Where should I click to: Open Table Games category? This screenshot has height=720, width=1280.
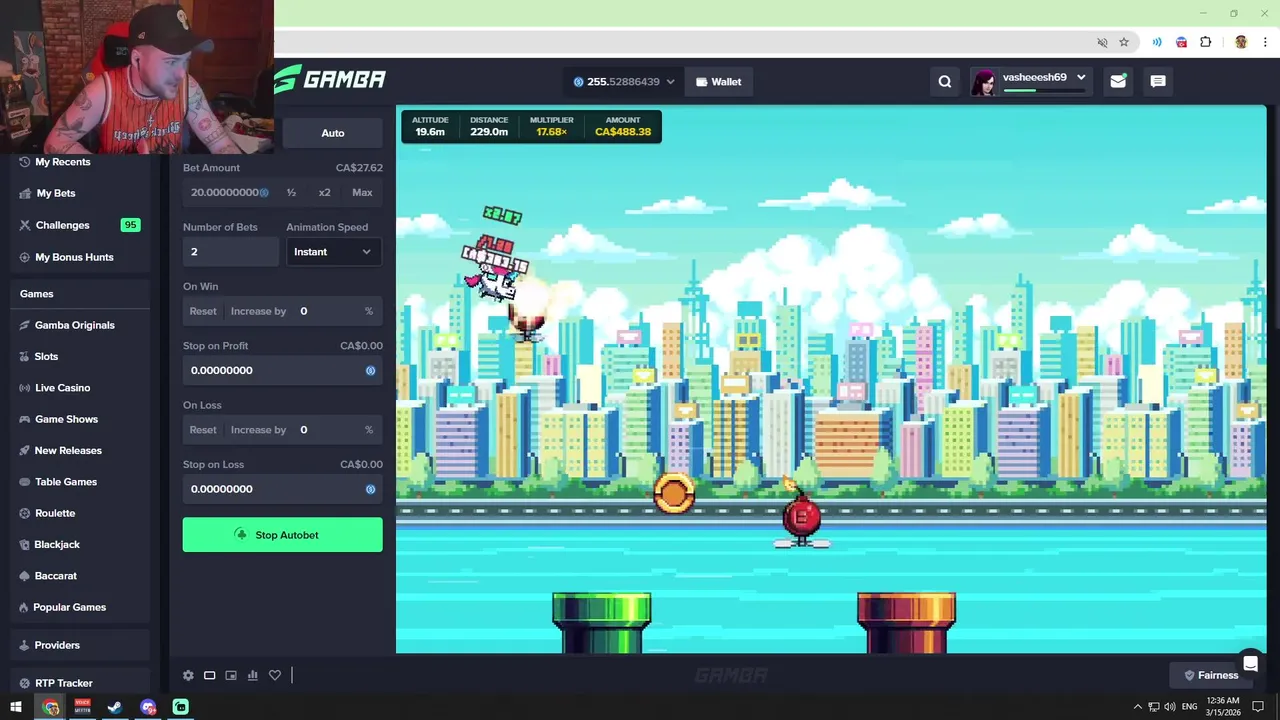pyautogui.click(x=65, y=482)
